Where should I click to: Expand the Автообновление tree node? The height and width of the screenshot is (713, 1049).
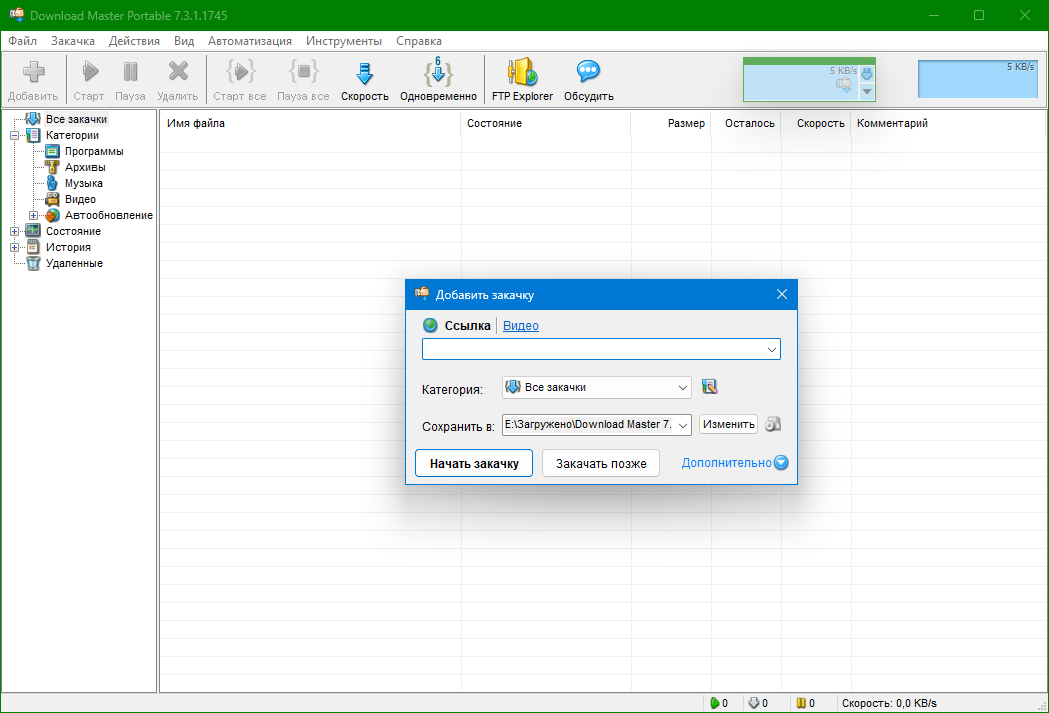(x=34, y=215)
